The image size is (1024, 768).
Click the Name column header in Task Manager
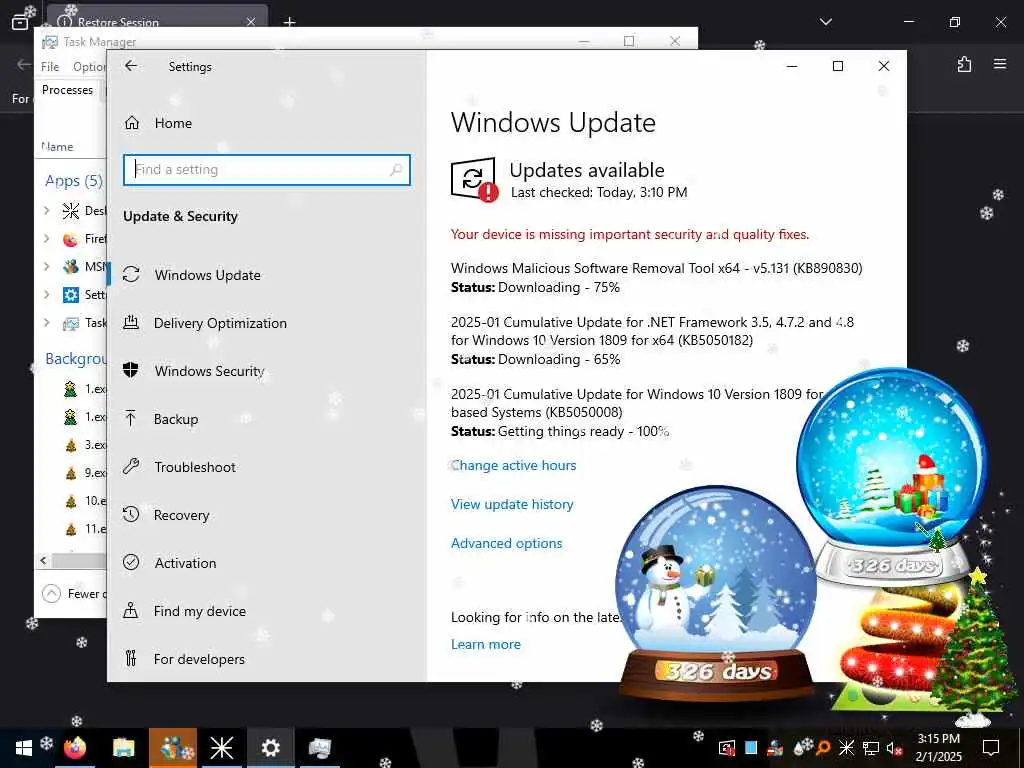[x=57, y=147]
